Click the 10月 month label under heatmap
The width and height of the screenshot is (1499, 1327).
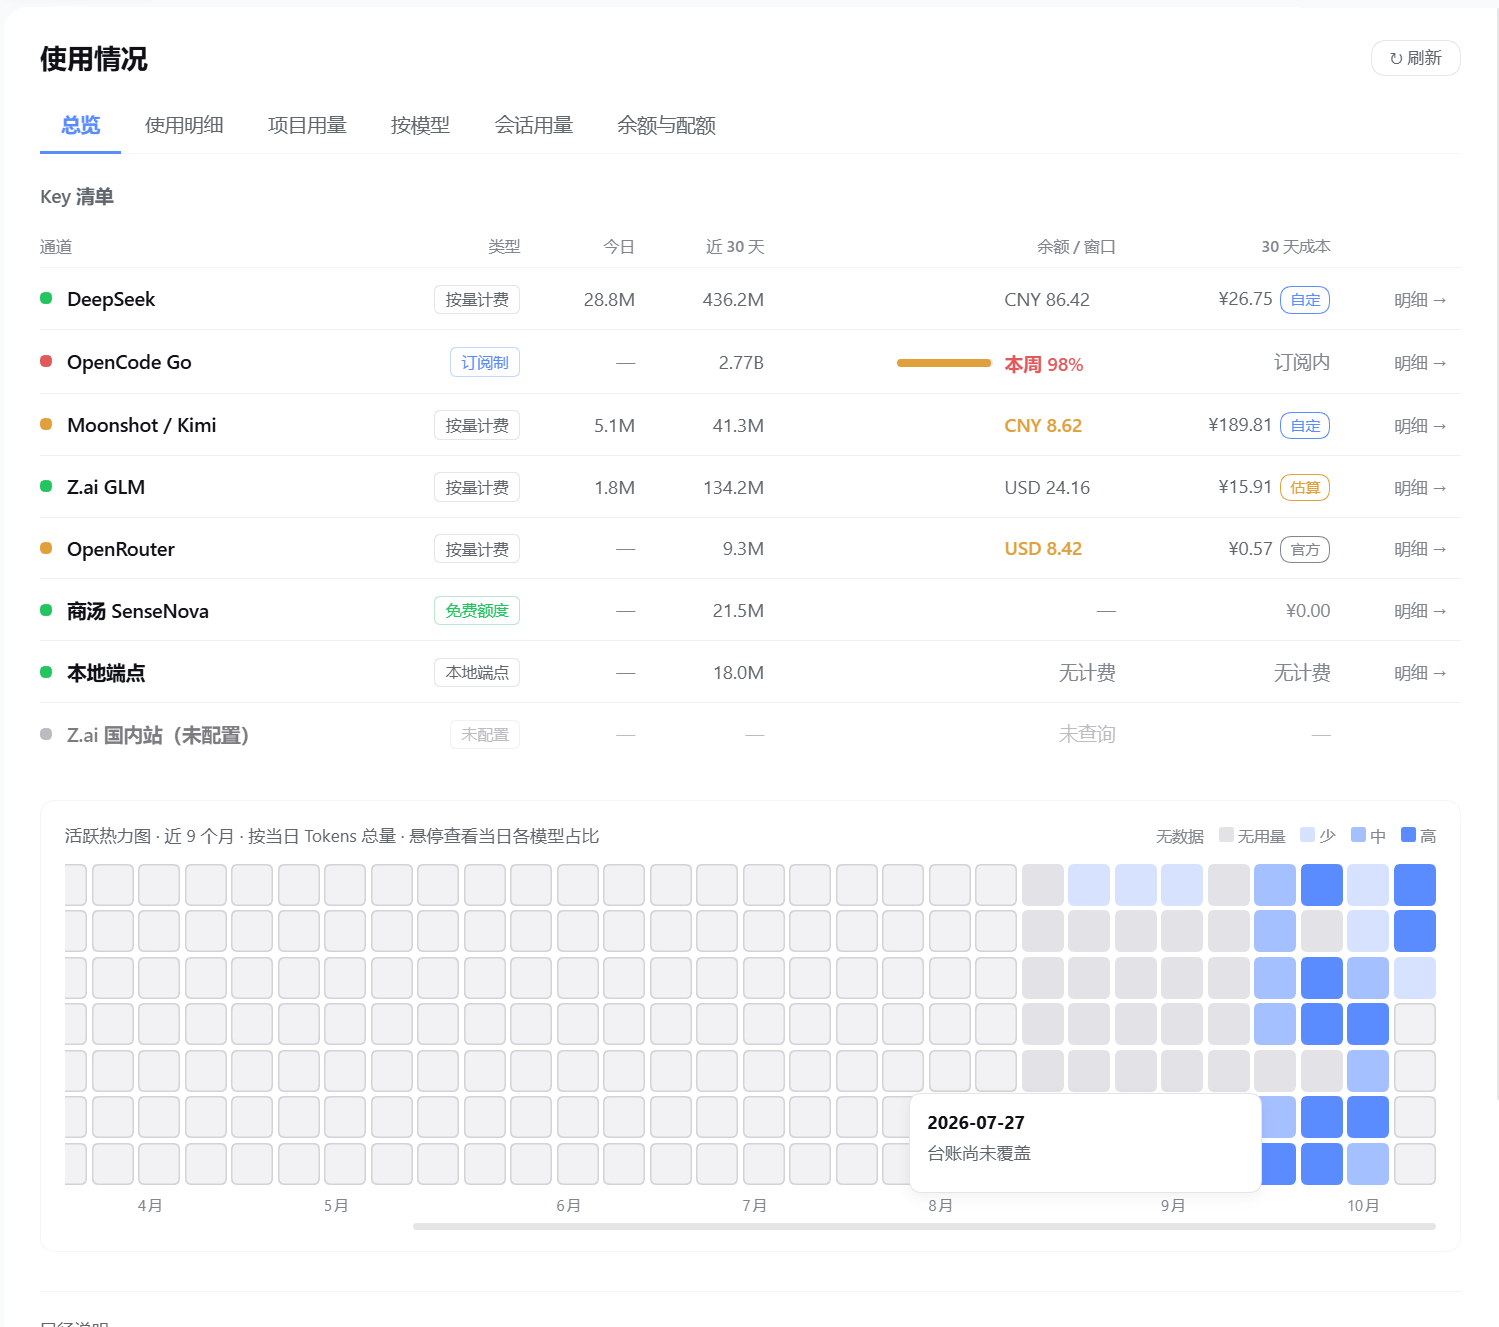[1363, 1206]
